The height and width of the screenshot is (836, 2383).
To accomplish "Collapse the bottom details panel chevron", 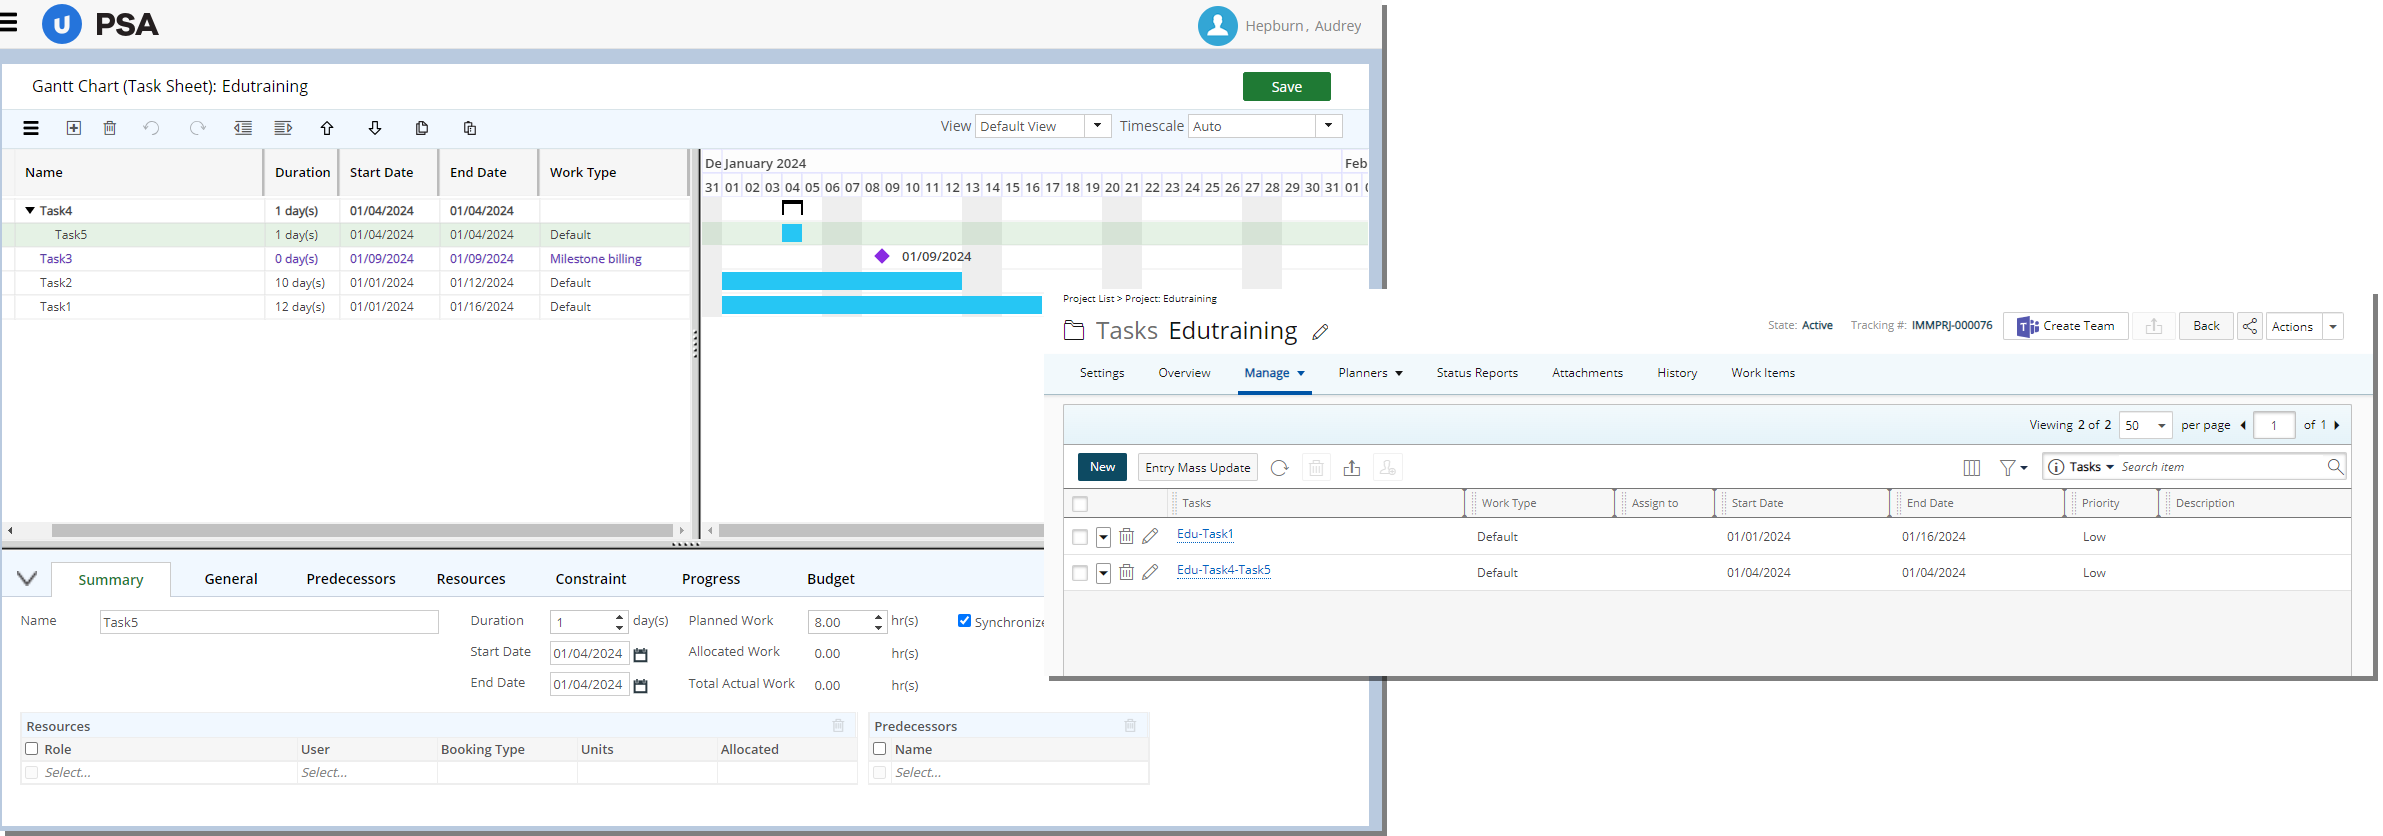I will pos(27,578).
